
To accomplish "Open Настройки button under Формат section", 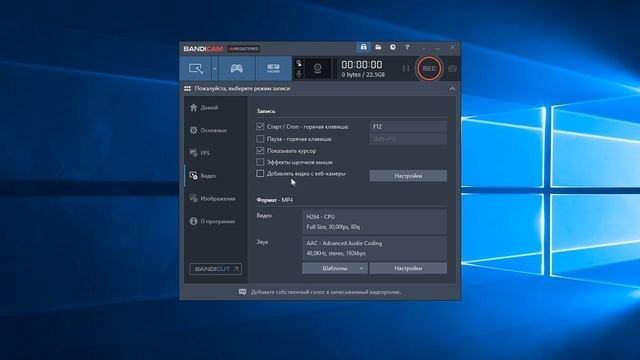I will click(x=408, y=268).
